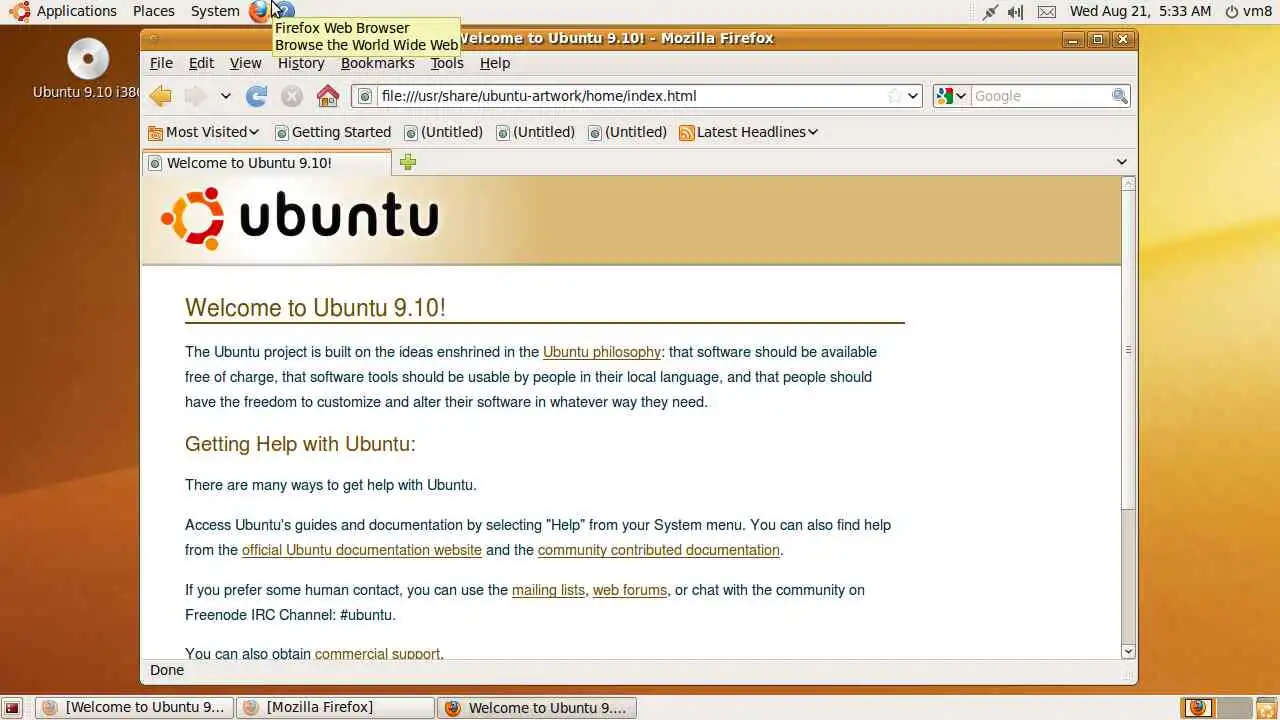The width and height of the screenshot is (1280, 720).
Task: Bookmark this page with the star icon
Action: point(895,96)
